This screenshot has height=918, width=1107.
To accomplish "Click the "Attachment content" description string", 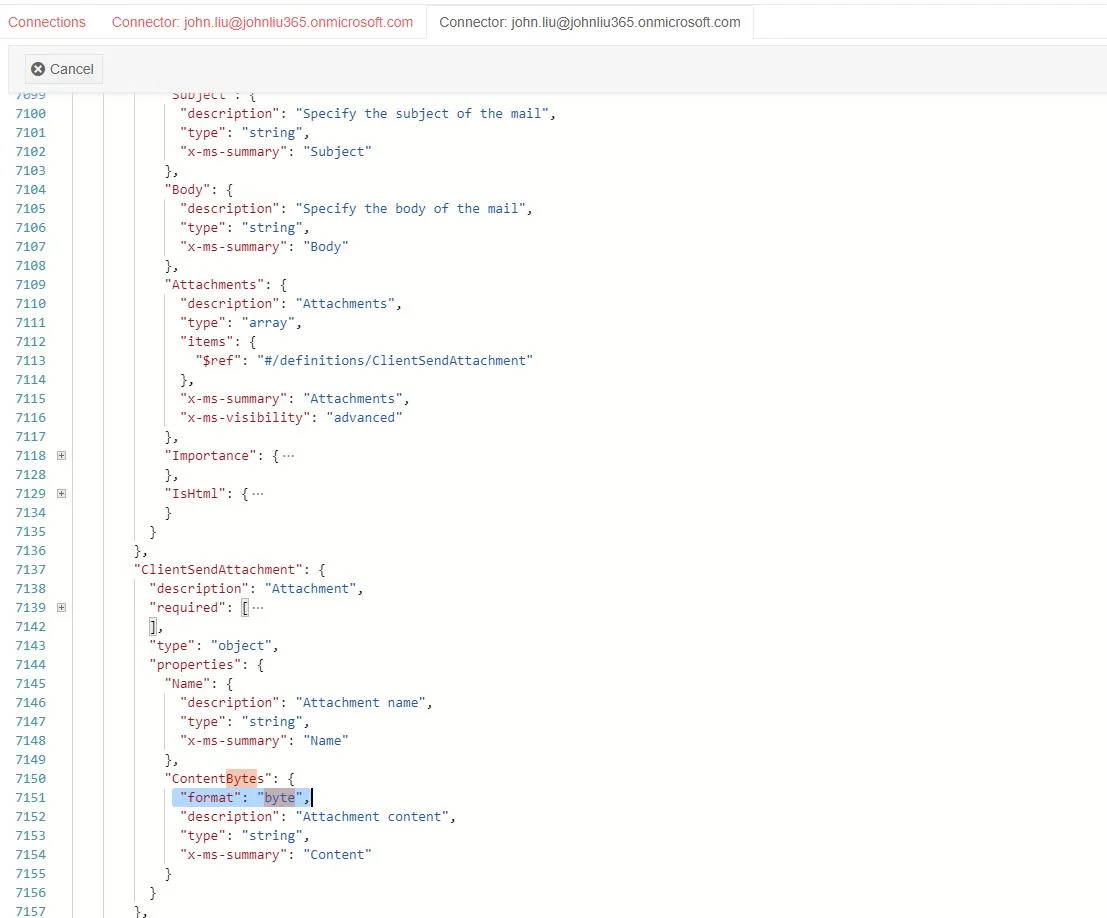I will [x=378, y=816].
